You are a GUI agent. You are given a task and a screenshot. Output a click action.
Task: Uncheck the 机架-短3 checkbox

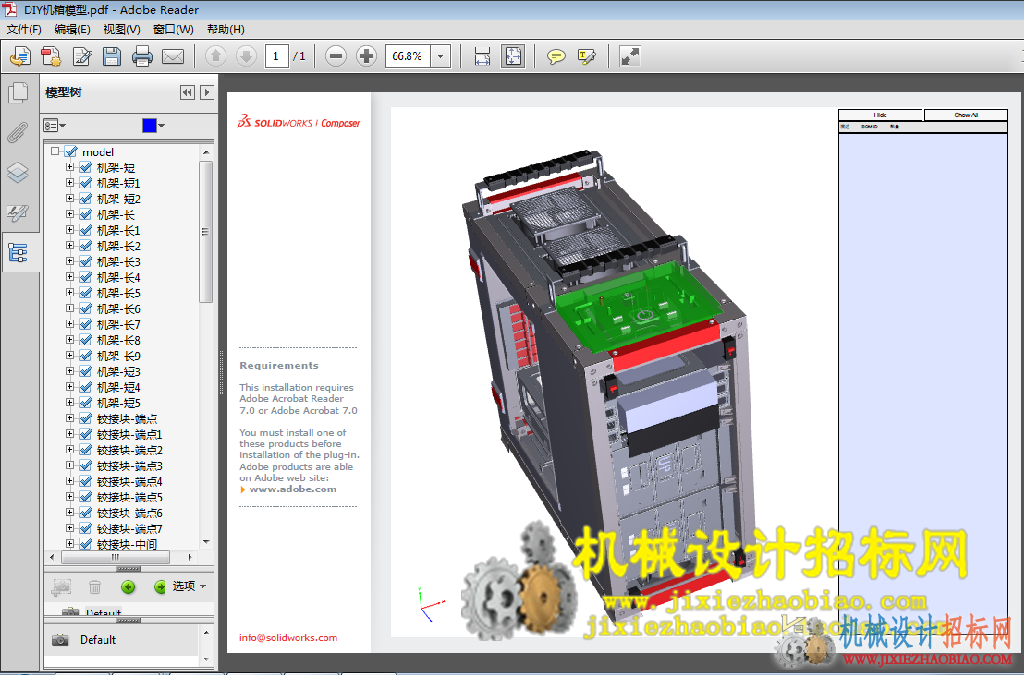tap(86, 371)
